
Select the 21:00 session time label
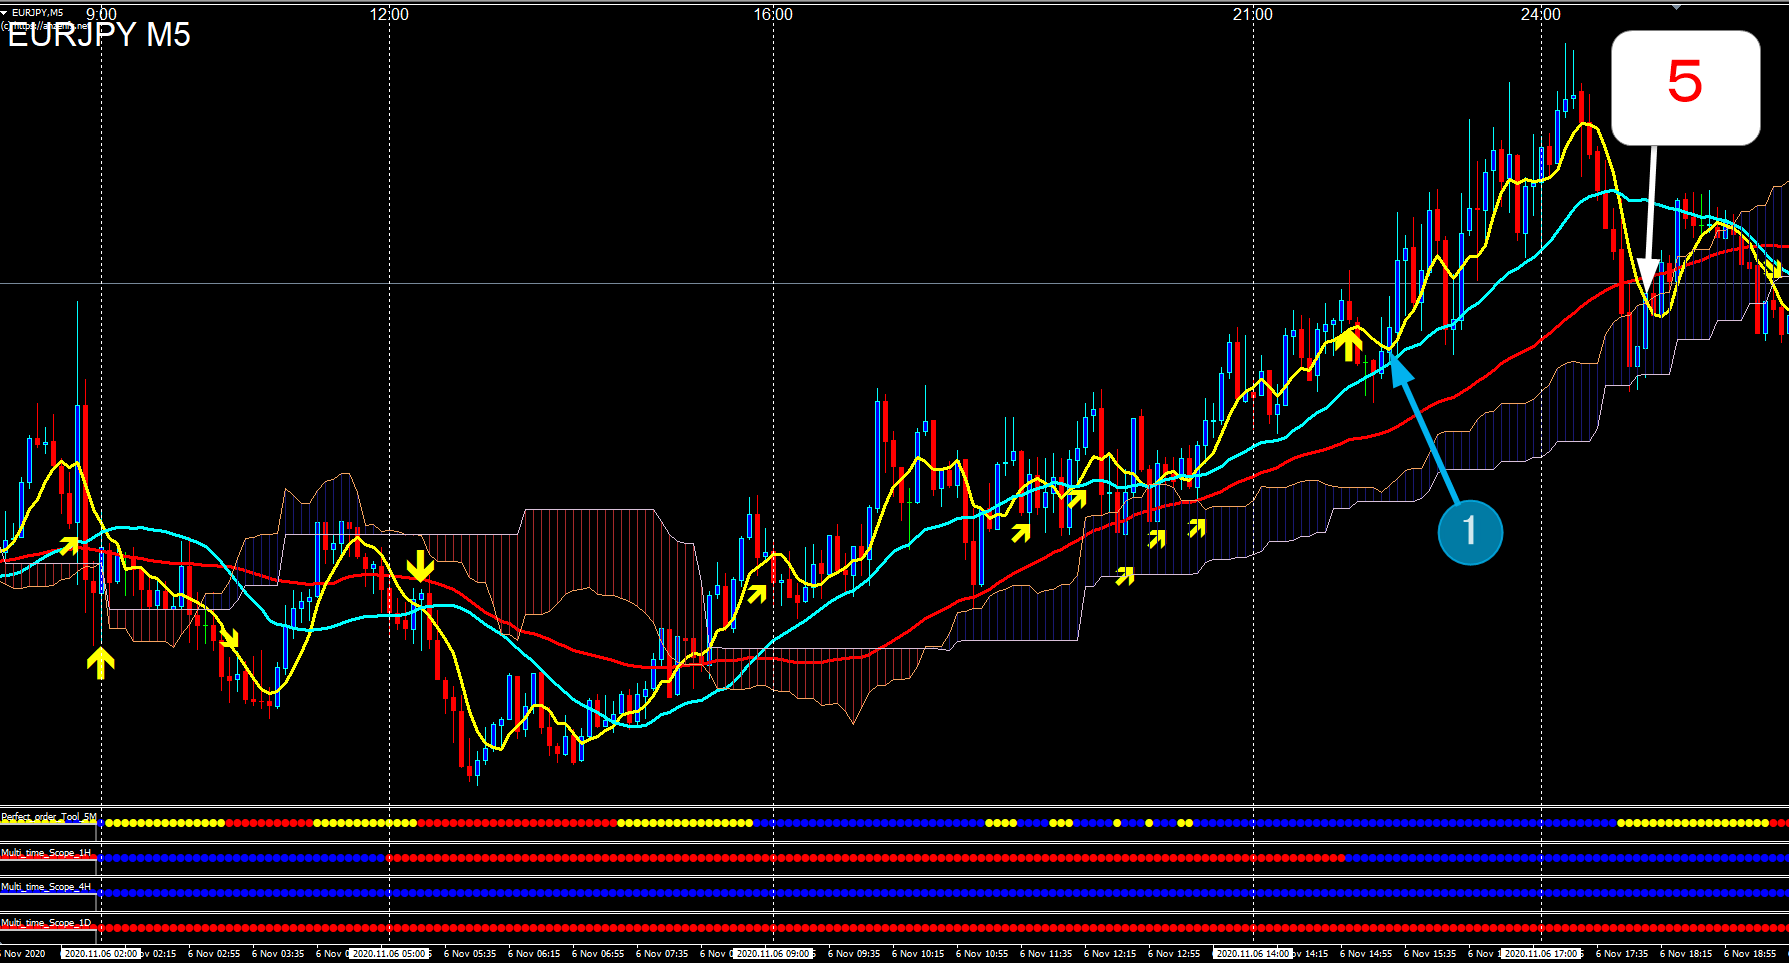pyautogui.click(x=1253, y=14)
